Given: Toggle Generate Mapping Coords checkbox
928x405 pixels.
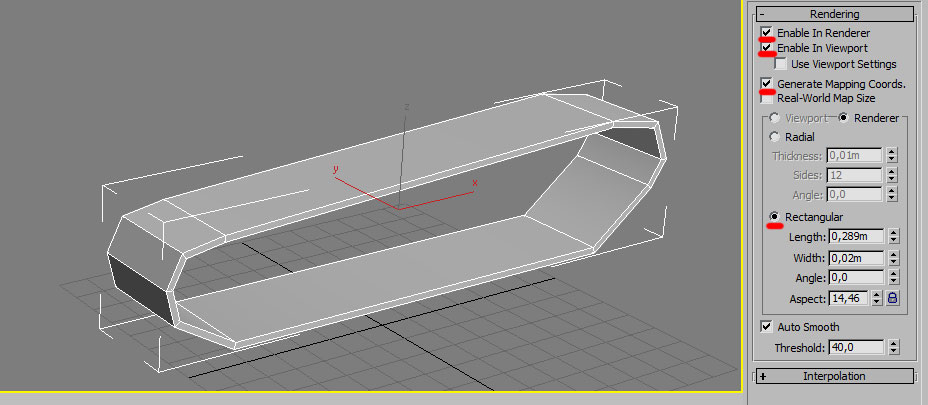Looking at the screenshot, I should pyautogui.click(x=767, y=84).
